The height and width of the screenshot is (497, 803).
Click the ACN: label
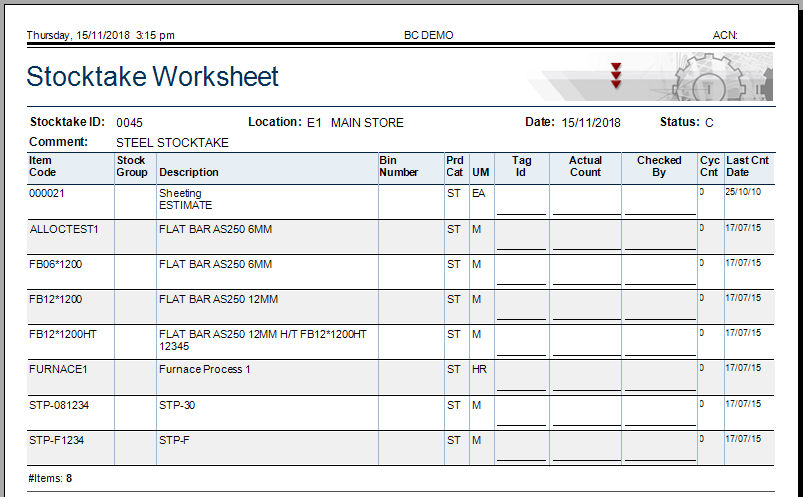[x=725, y=35]
